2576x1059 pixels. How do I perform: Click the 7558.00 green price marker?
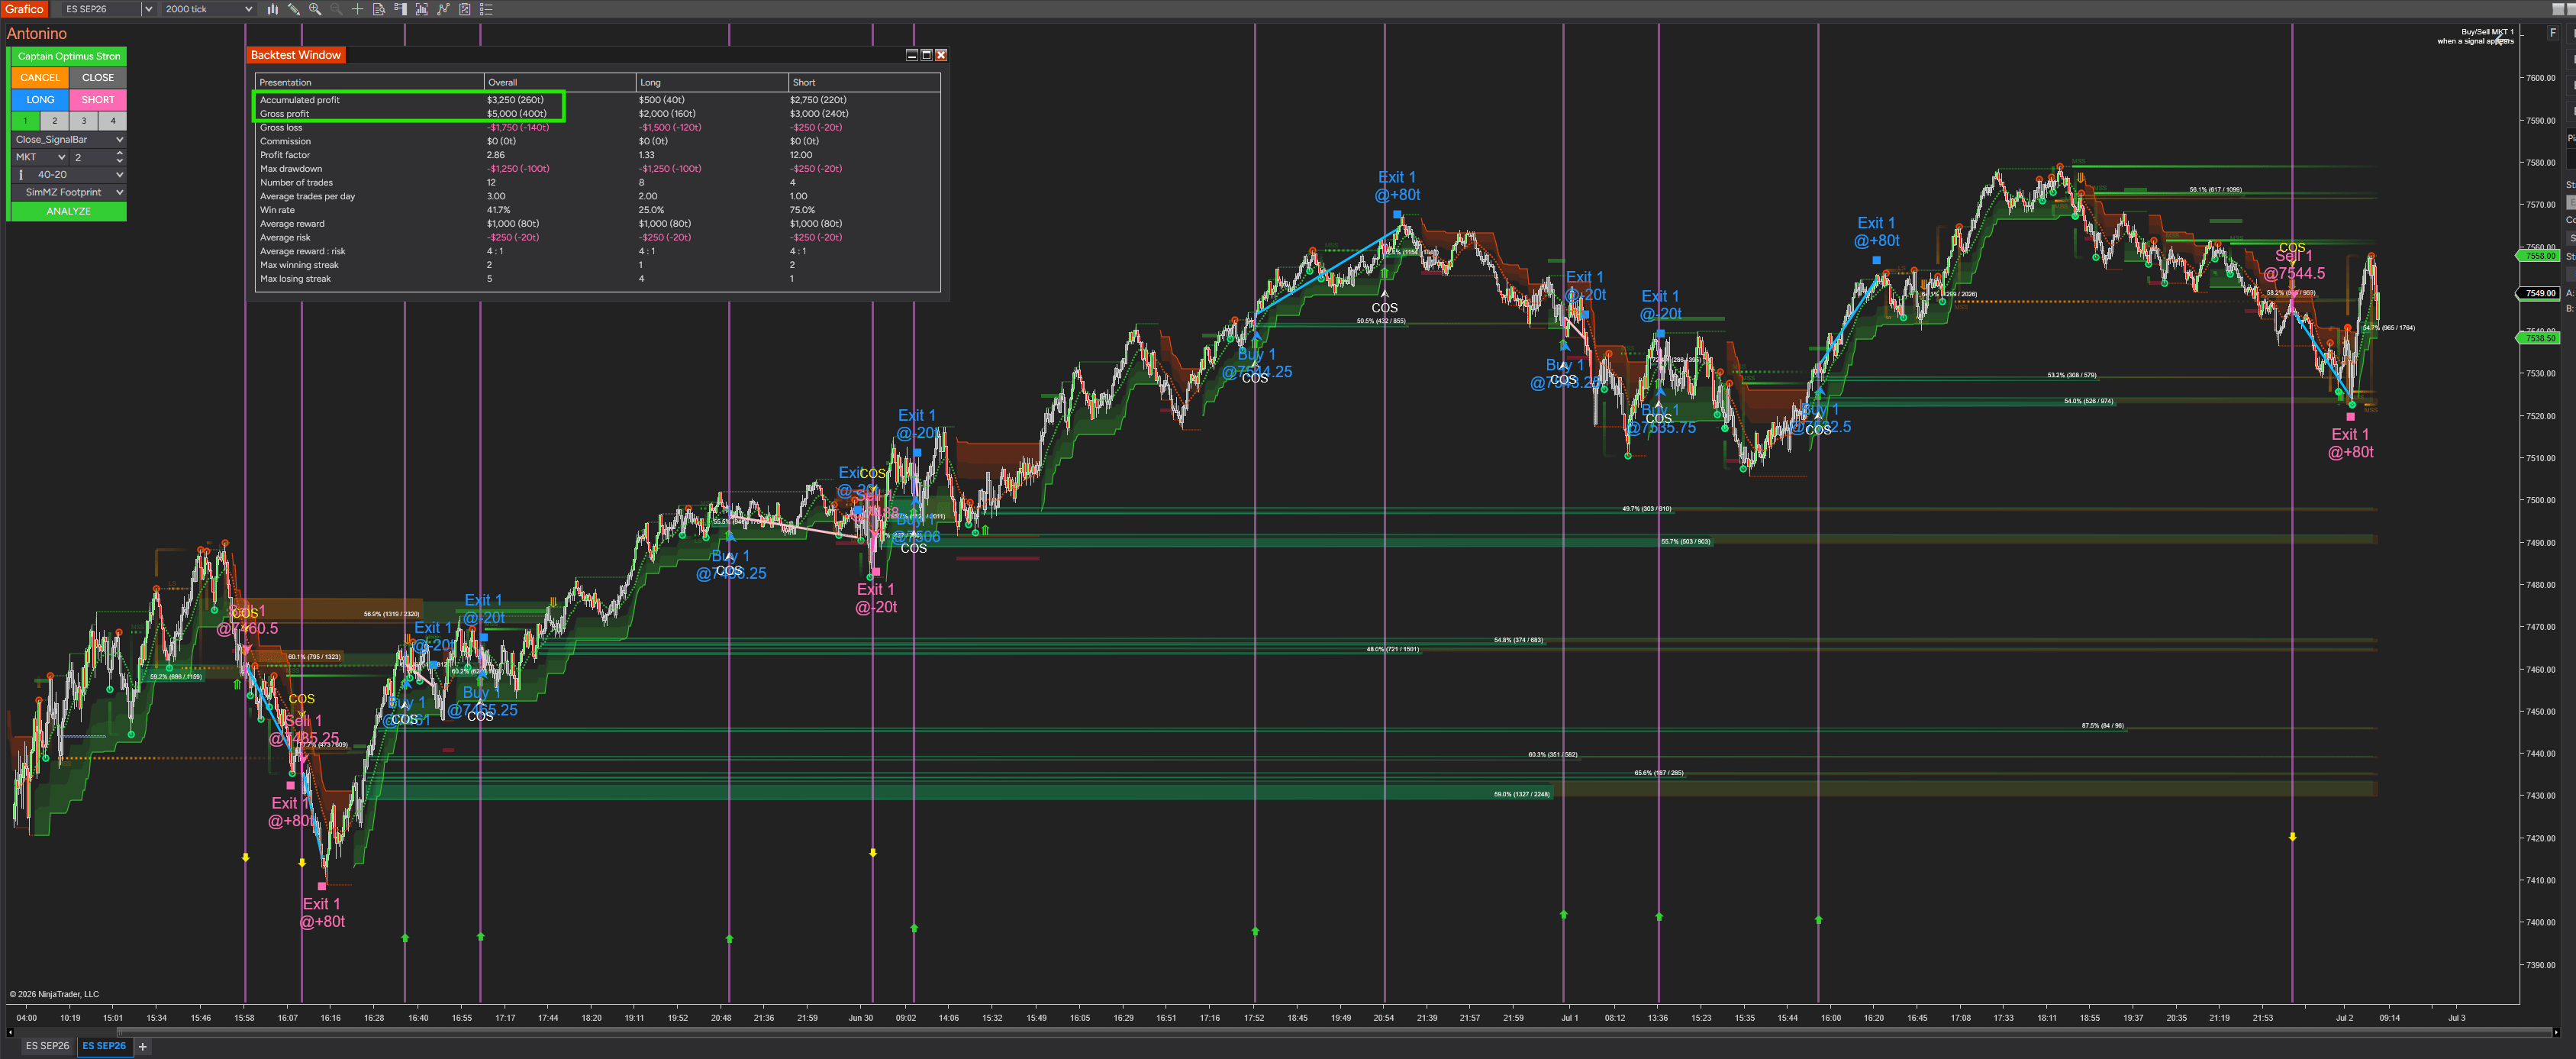[x=2538, y=256]
